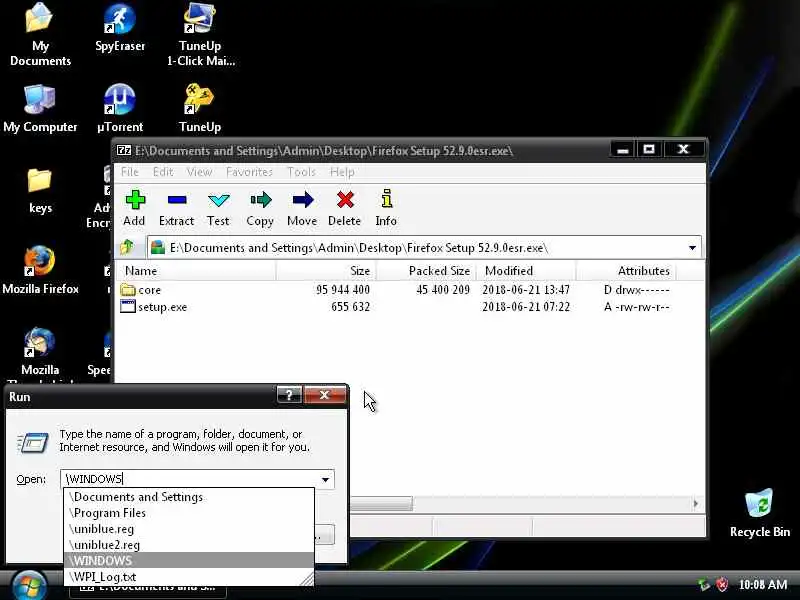Select the Copy toolbar icon
800x600 pixels.
[260, 208]
